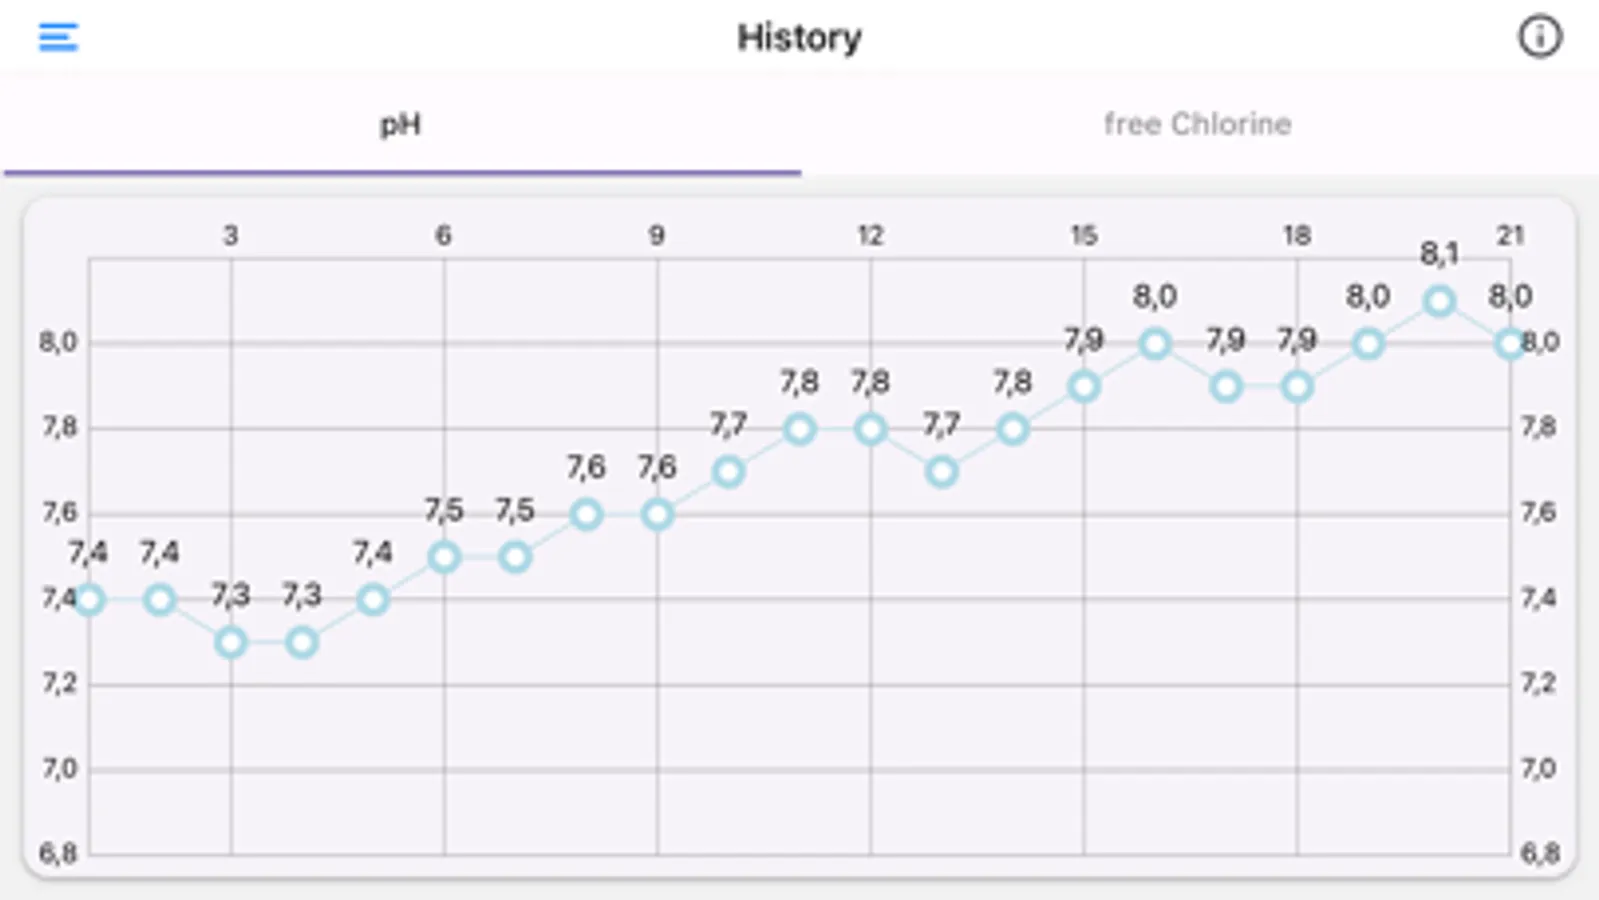This screenshot has width=1599, height=900.
Task: Select the data point labeled 7,3
Action: (230, 643)
